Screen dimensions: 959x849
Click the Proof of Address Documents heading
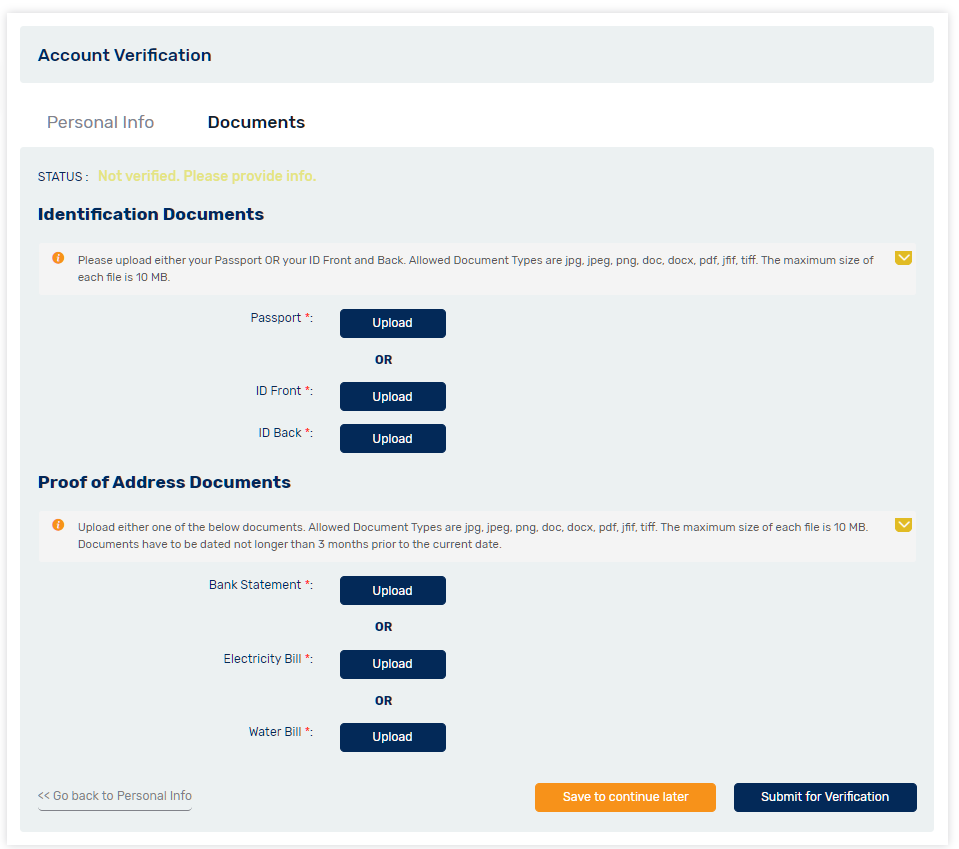[x=165, y=482]
